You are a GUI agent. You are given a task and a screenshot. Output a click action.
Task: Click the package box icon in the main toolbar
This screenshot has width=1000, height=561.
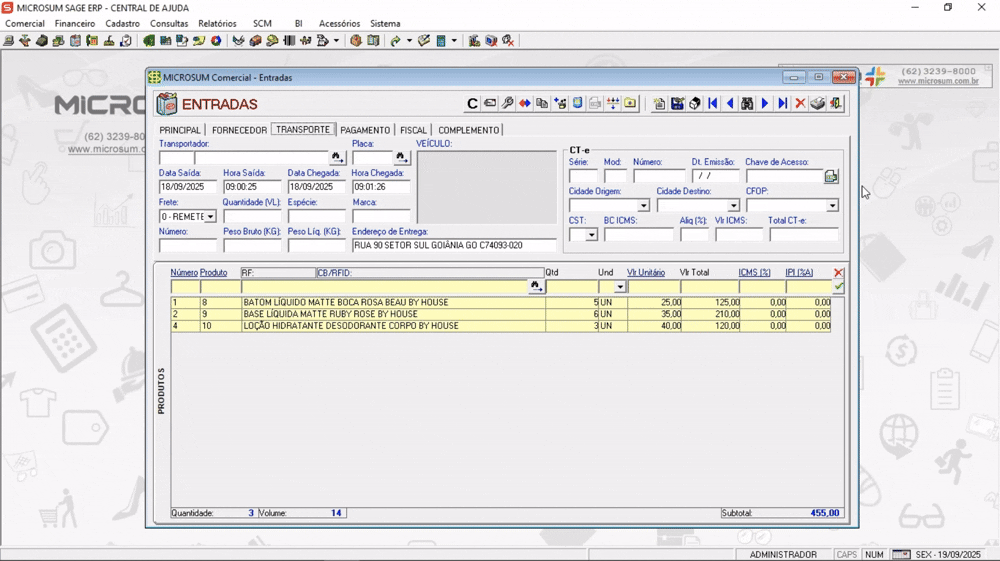356,41
